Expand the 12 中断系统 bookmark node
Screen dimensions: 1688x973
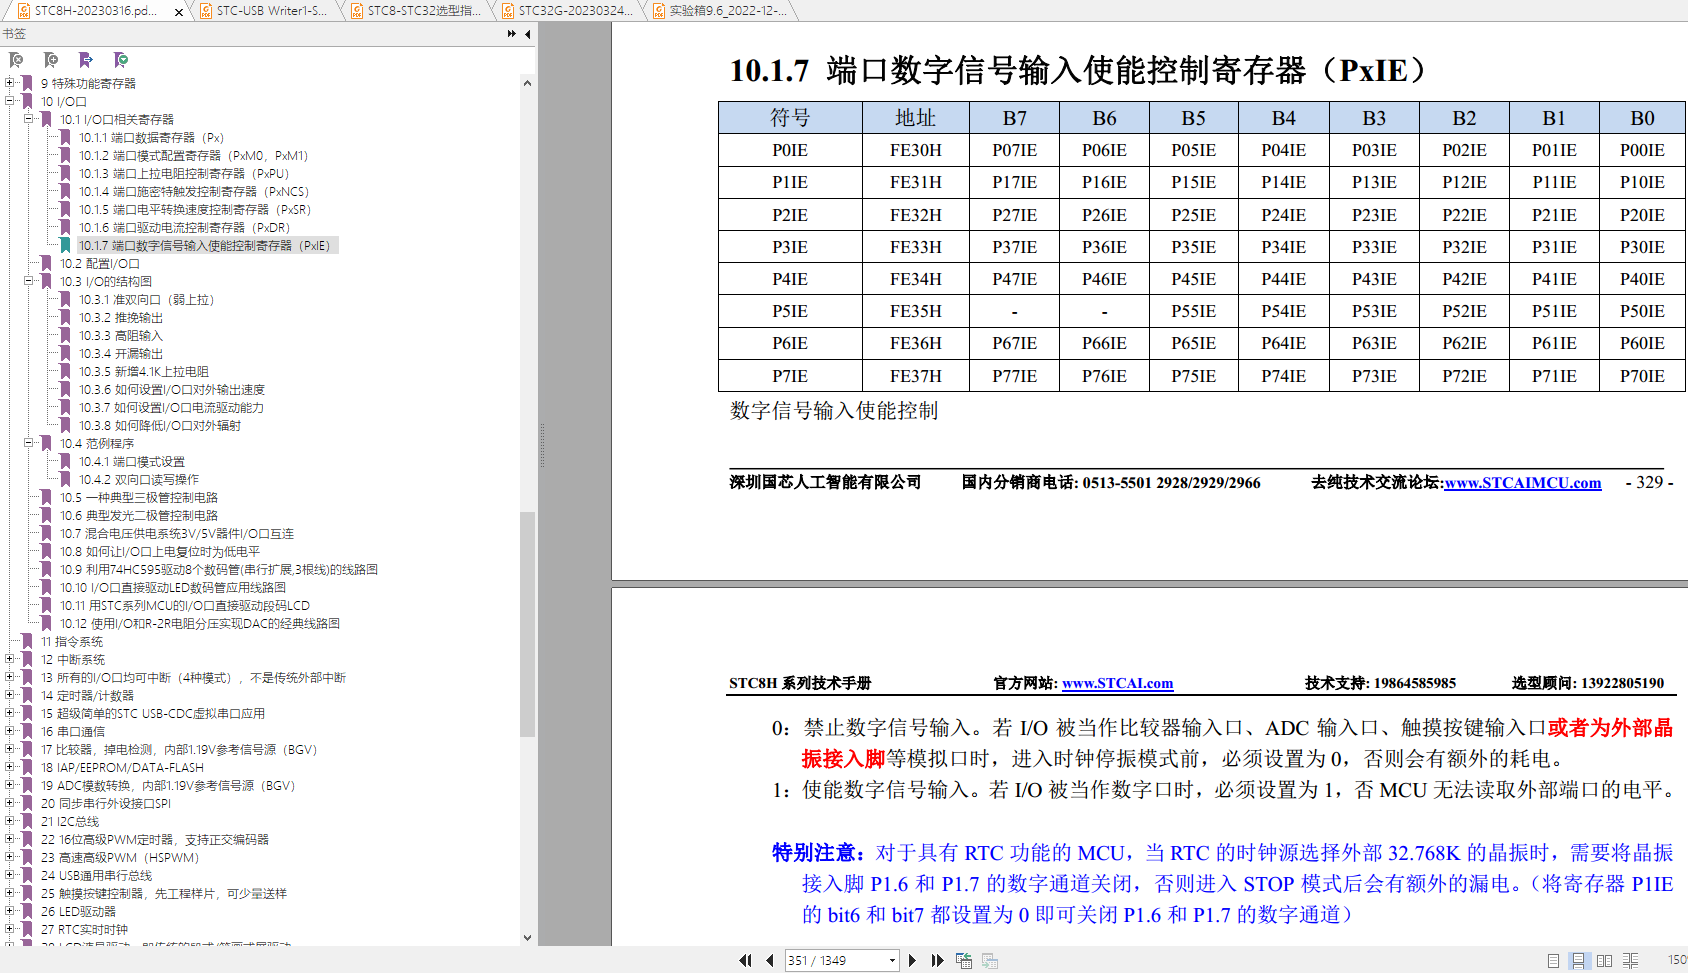click(x=10, y=659)
